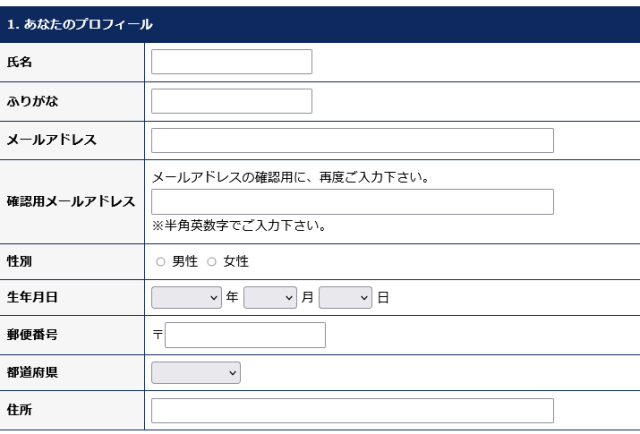640x434 pixels.
Task: Focus the ふりがな text box
Action: pyautogui.click(x=231, y=101)
